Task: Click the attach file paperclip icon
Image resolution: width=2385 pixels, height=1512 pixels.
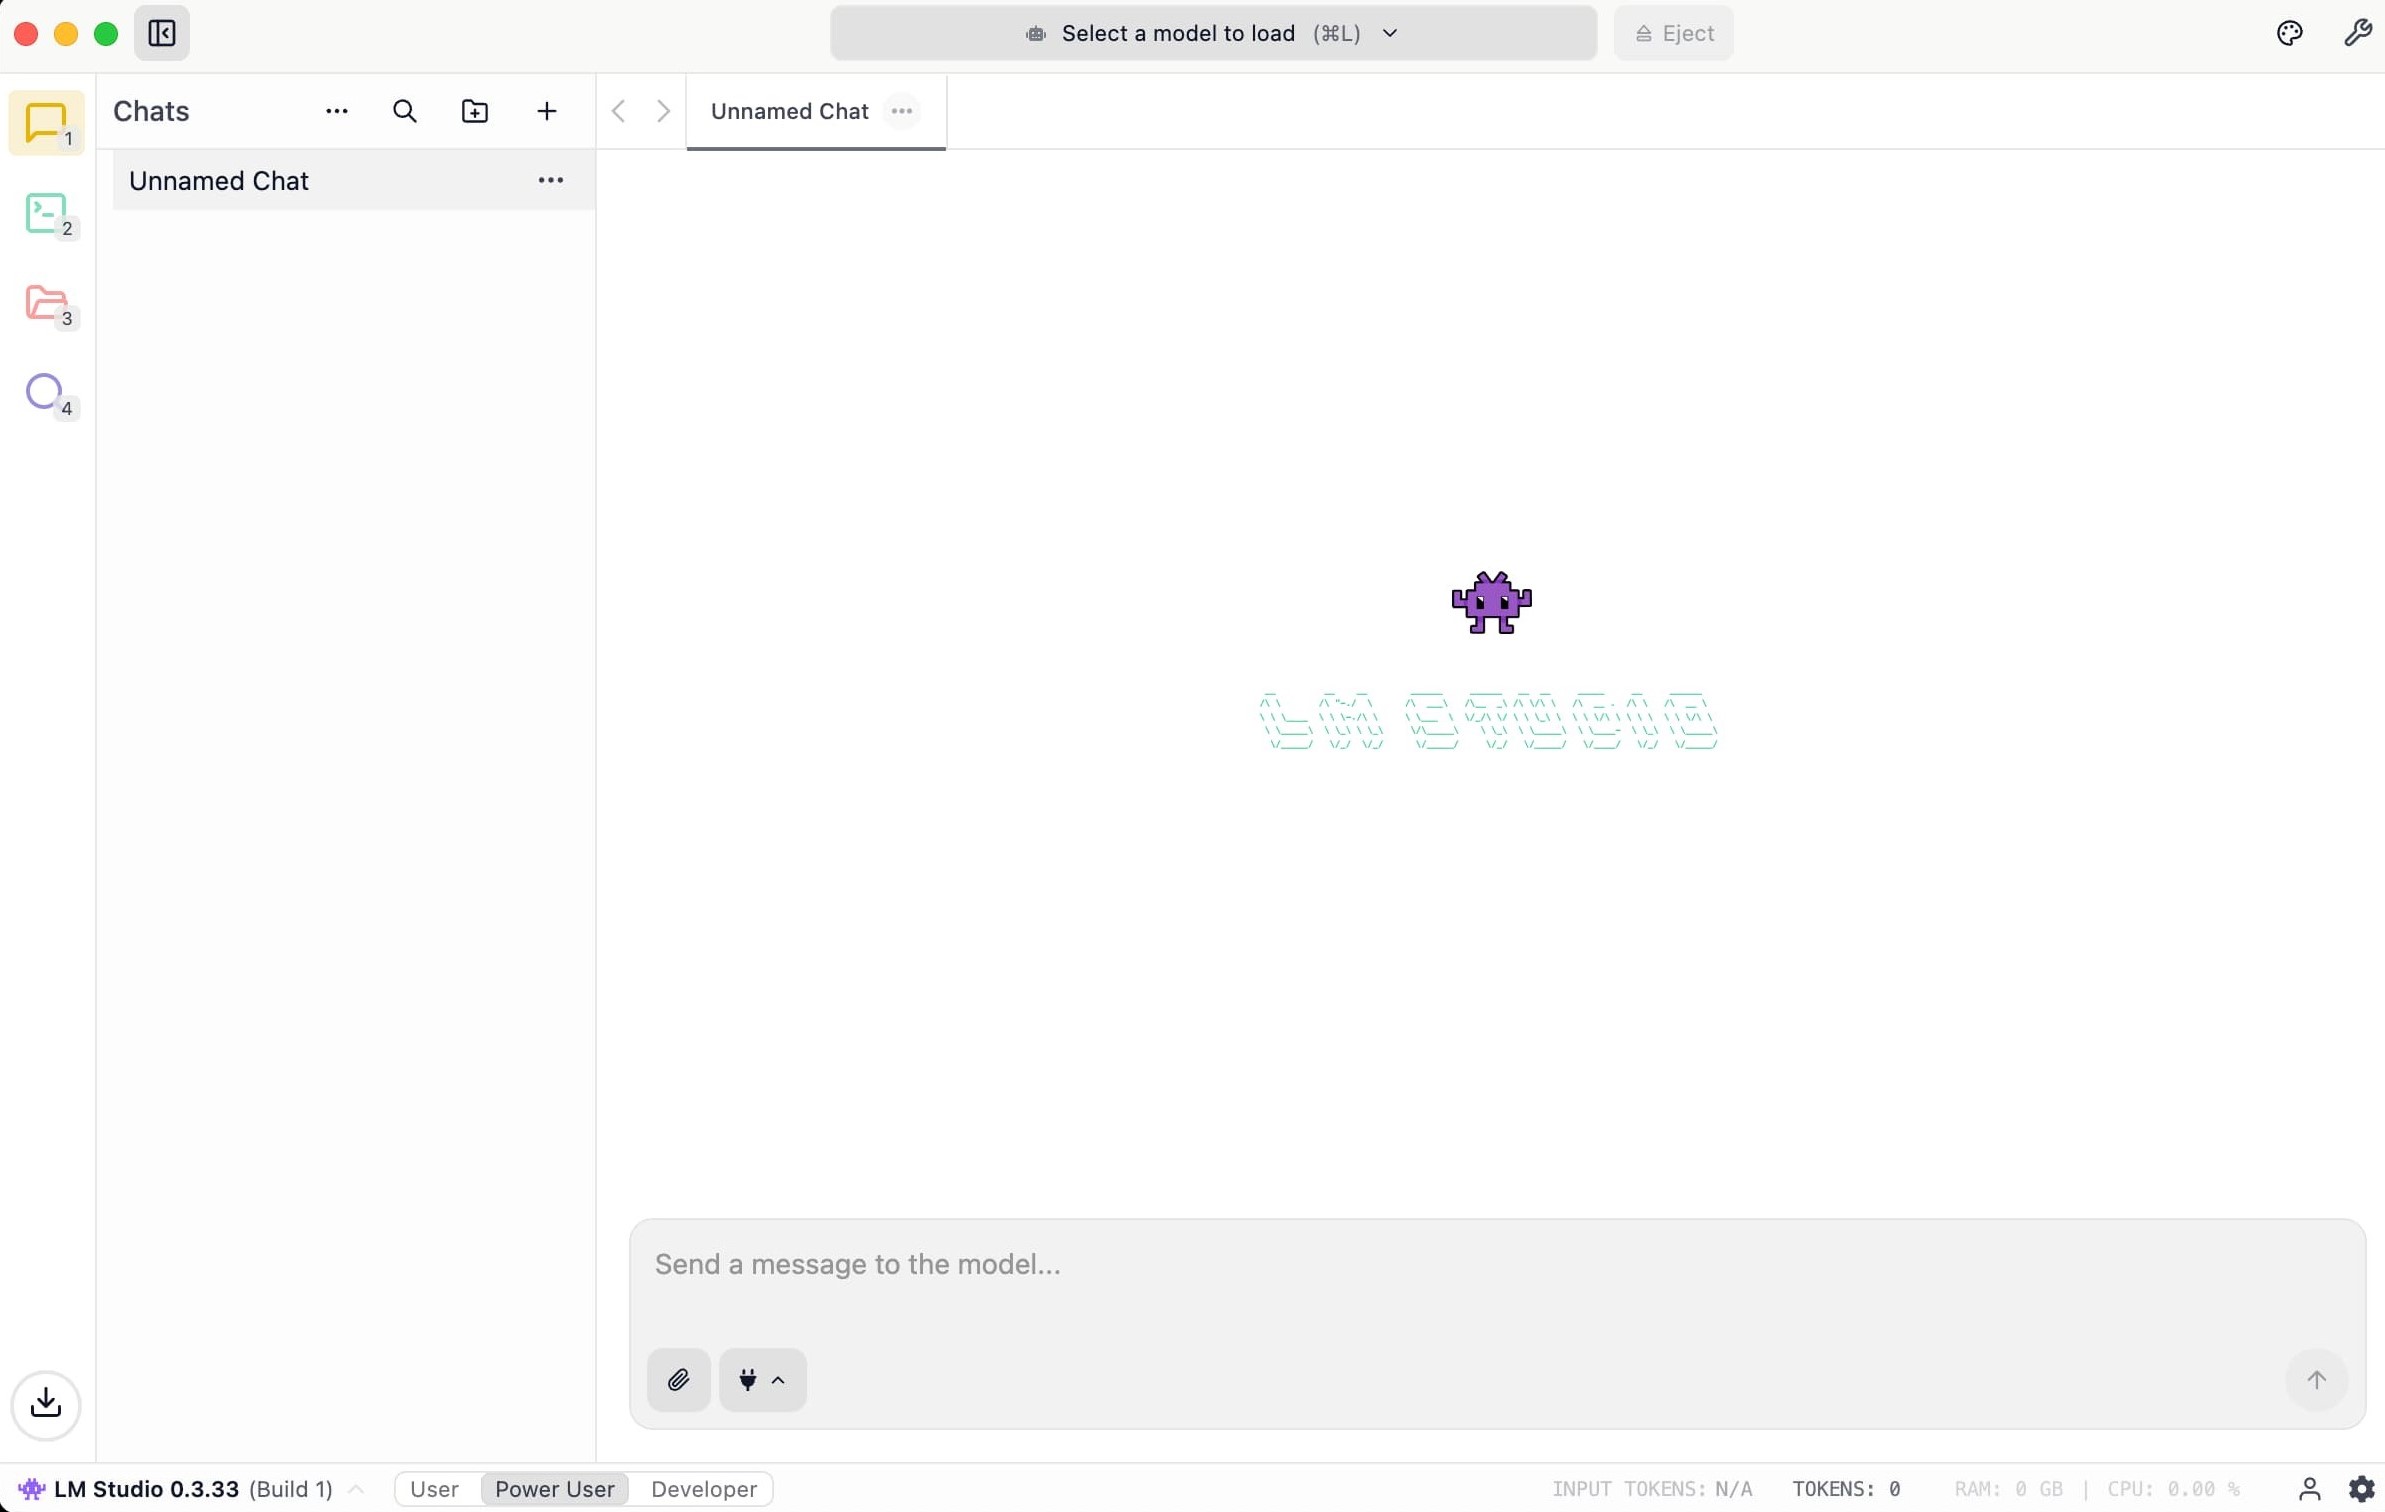Action: 678,1380
